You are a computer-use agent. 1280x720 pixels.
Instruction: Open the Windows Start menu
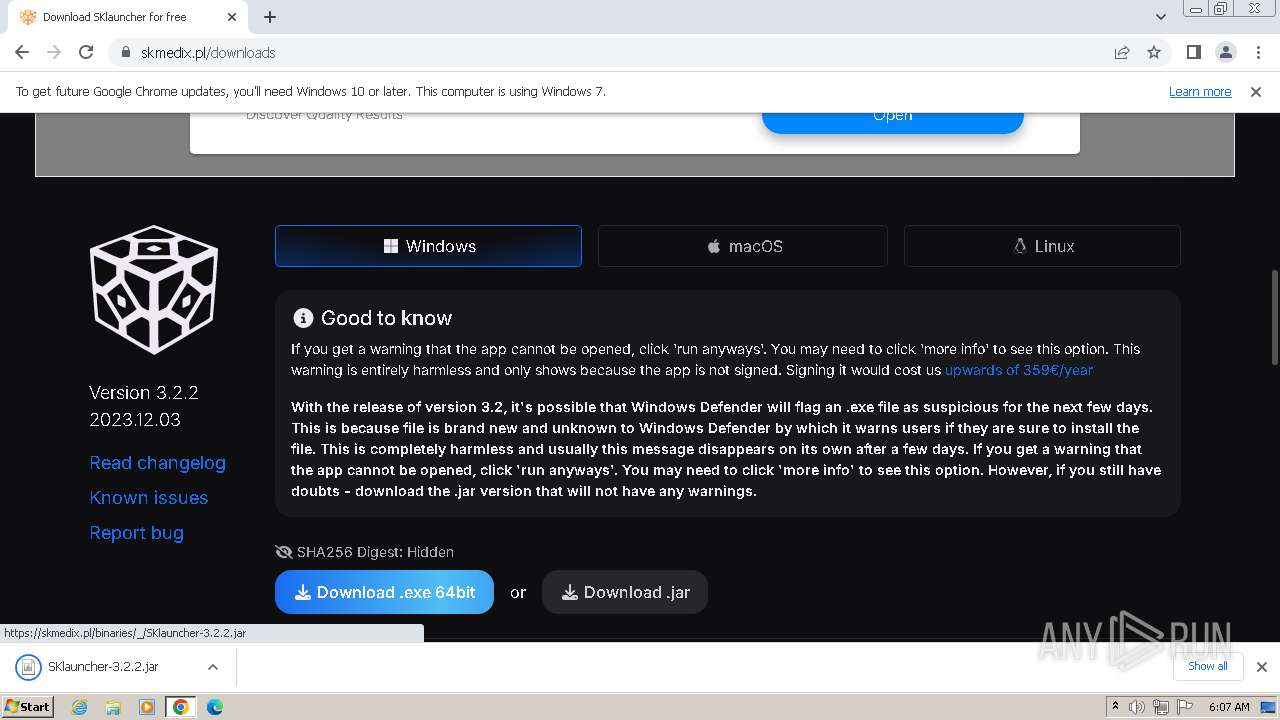pos(27,706)
